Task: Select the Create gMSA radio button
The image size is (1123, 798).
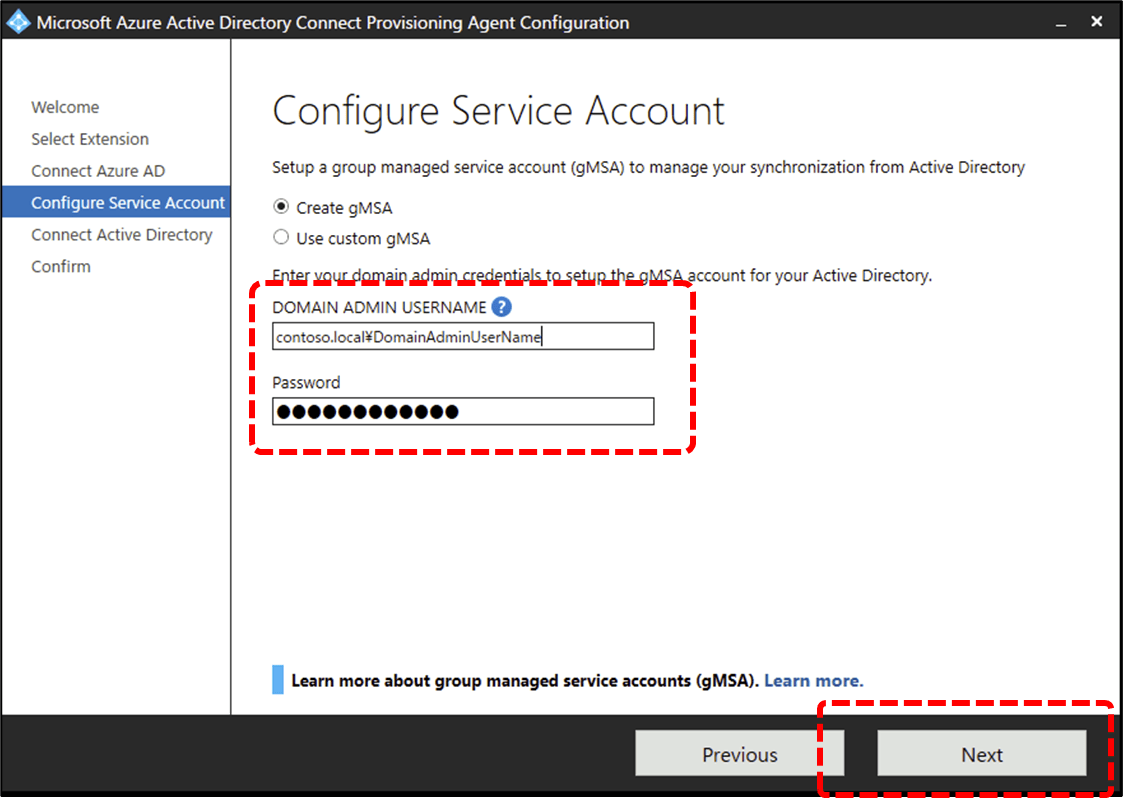Action: [281, 207]
